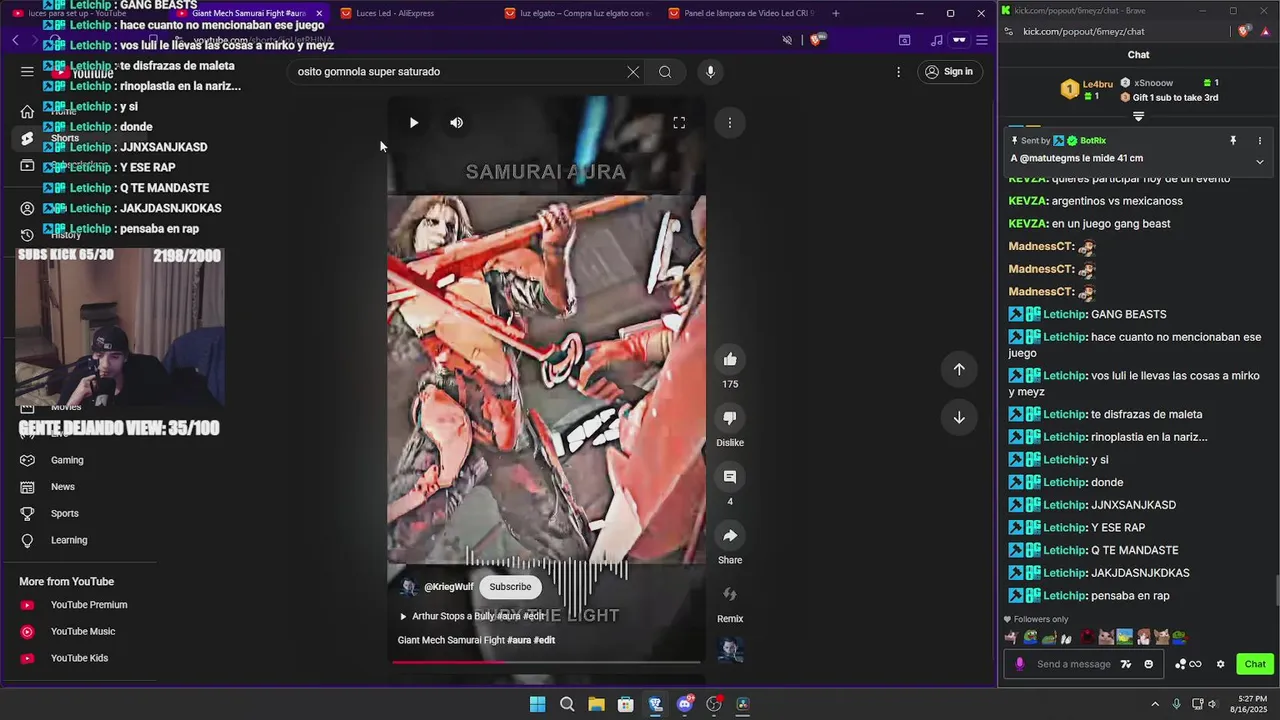Open Brave Shields in Kick chat window
Screen dimensions: 1280x720
coord(1244,31)
